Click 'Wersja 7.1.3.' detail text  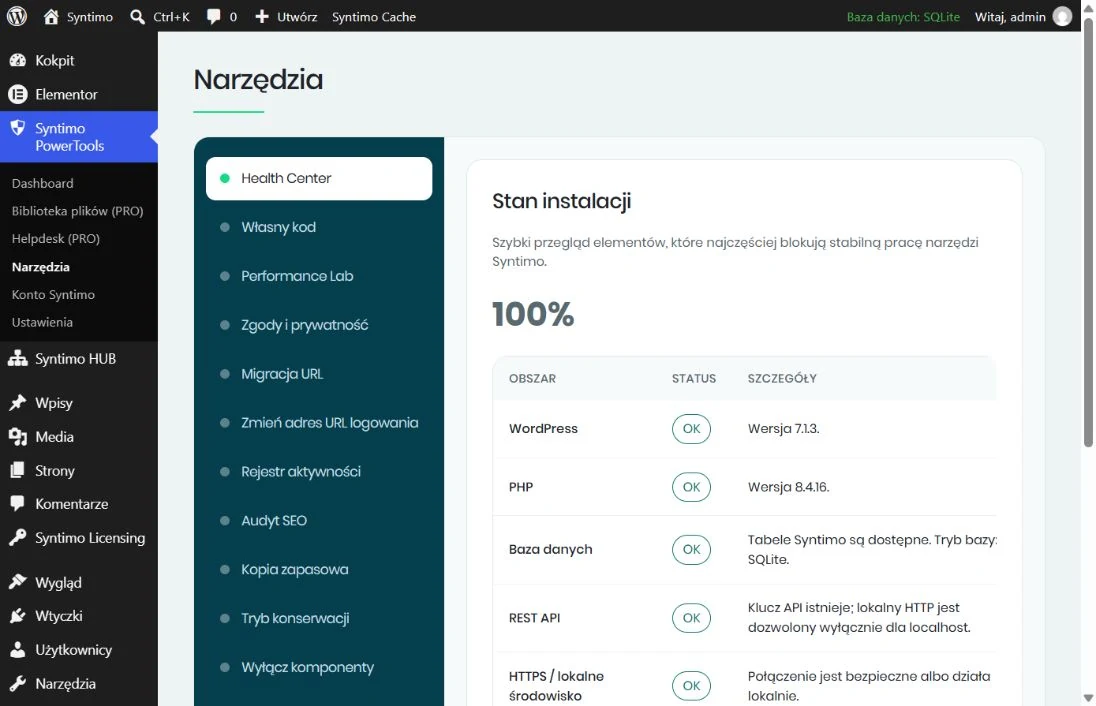tap(783, 428)
